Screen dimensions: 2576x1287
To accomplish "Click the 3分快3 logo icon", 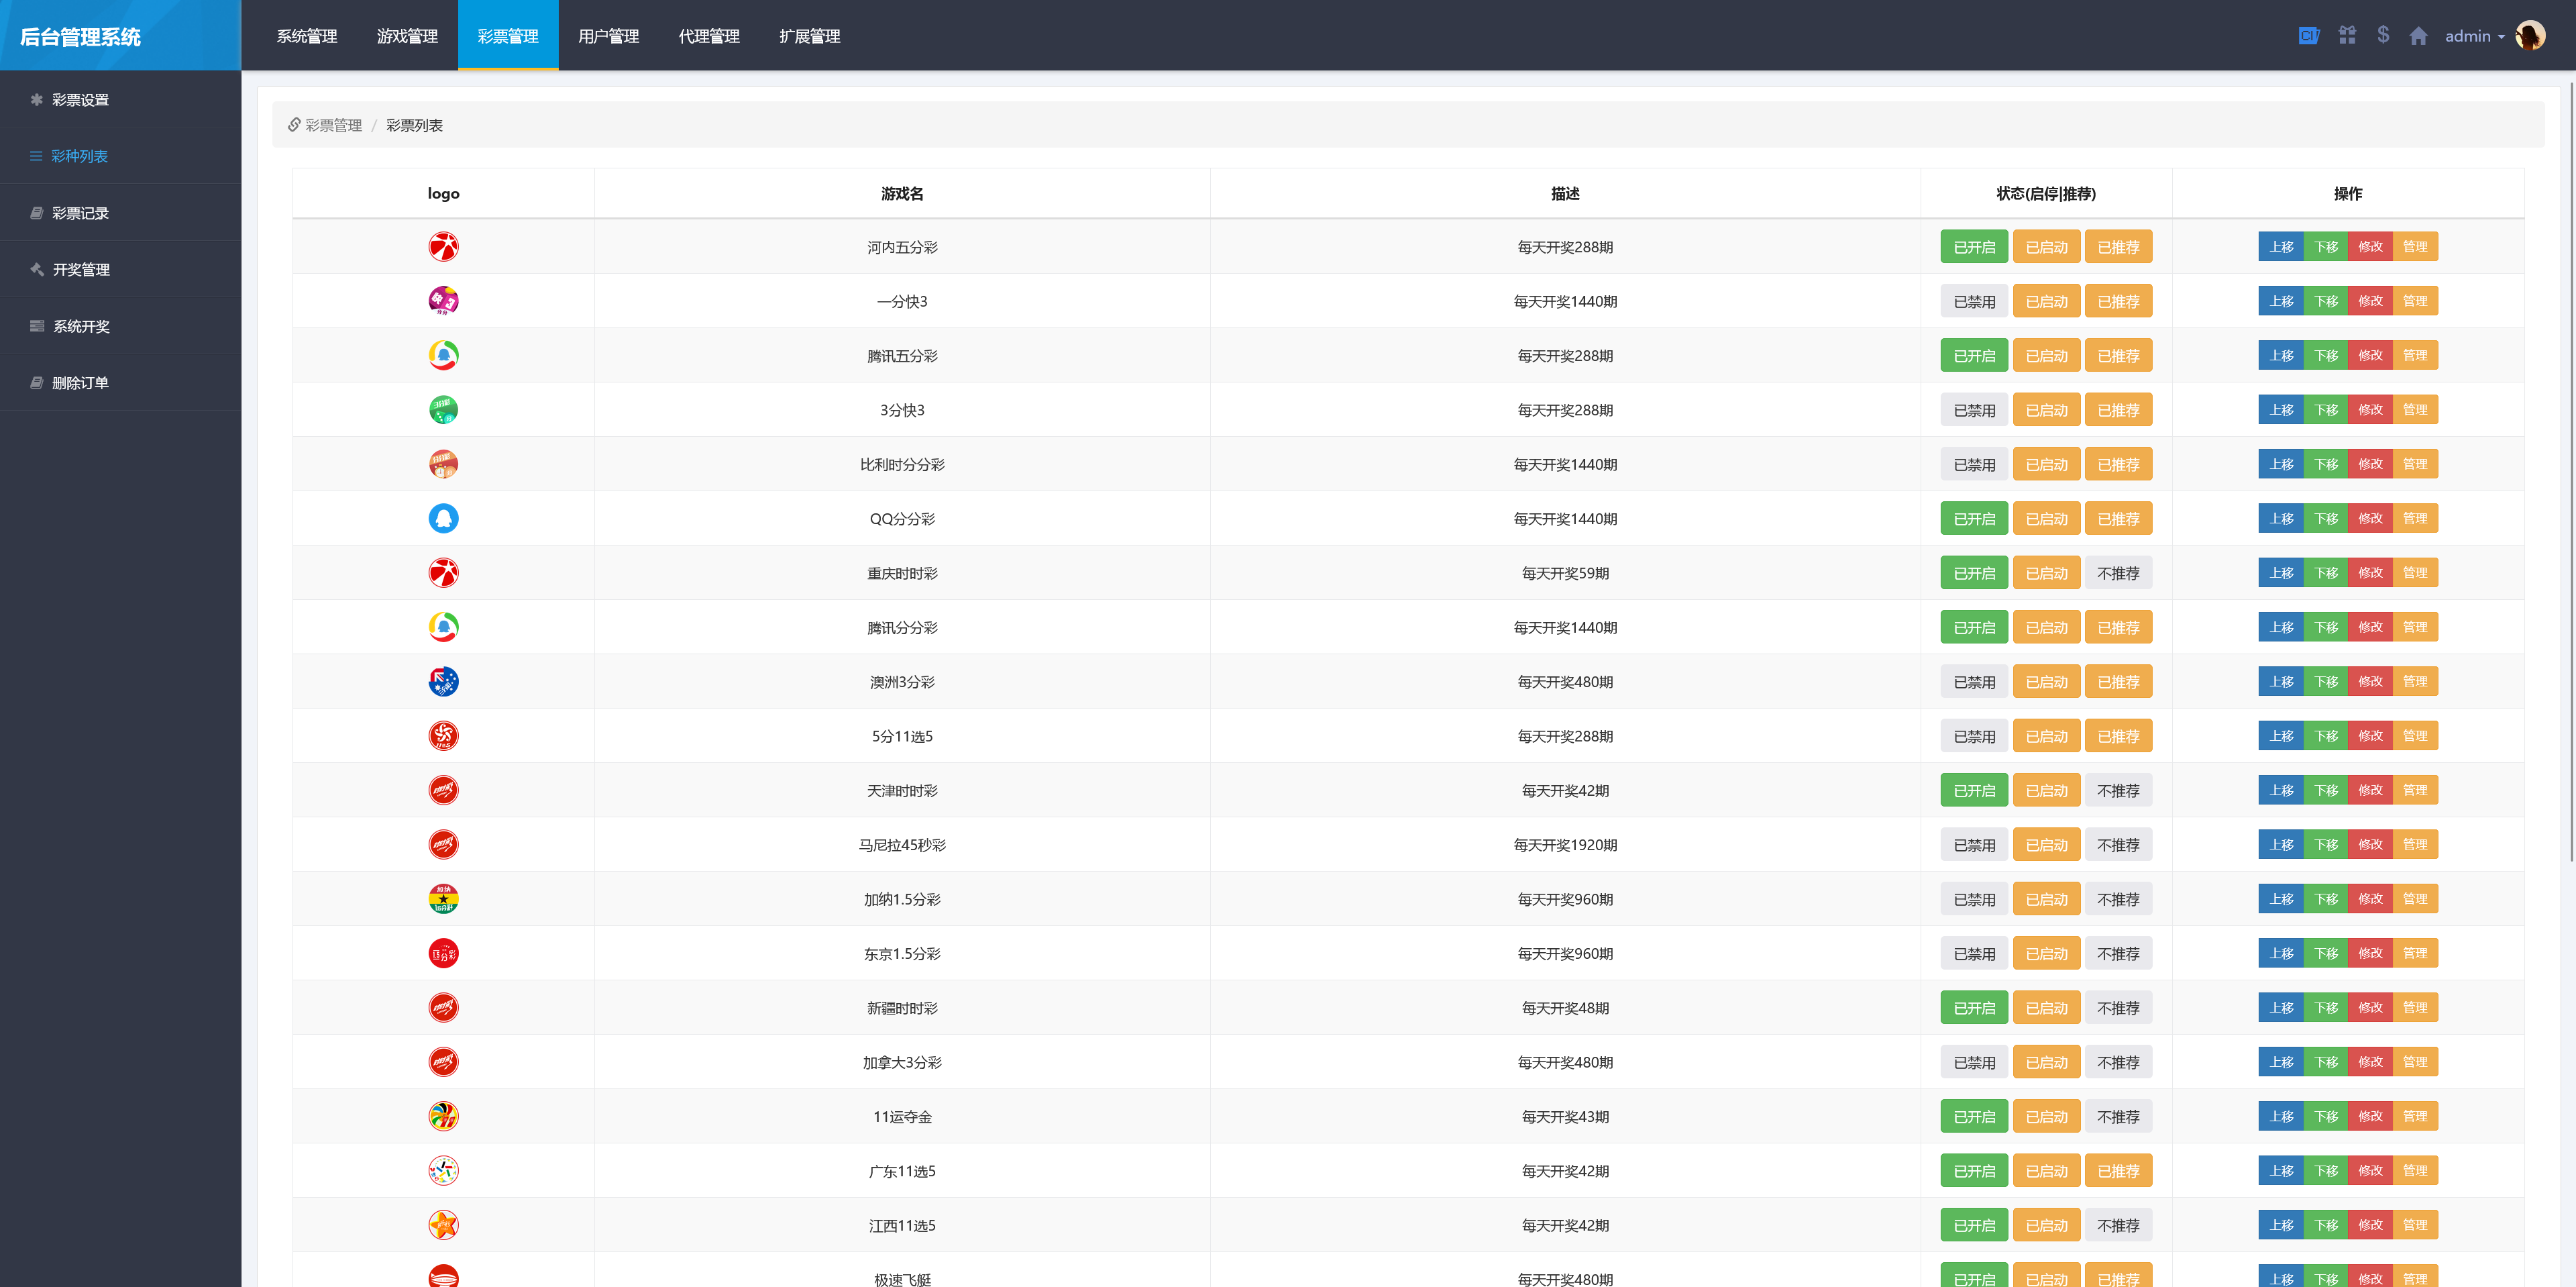I will tap(443, 409).
